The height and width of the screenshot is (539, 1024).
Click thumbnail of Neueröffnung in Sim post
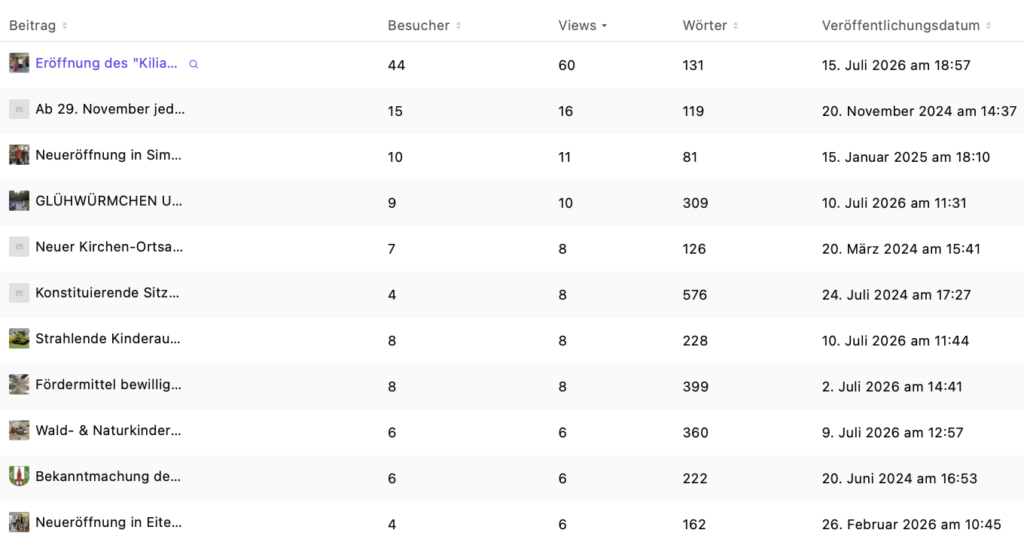coord(19,155)
